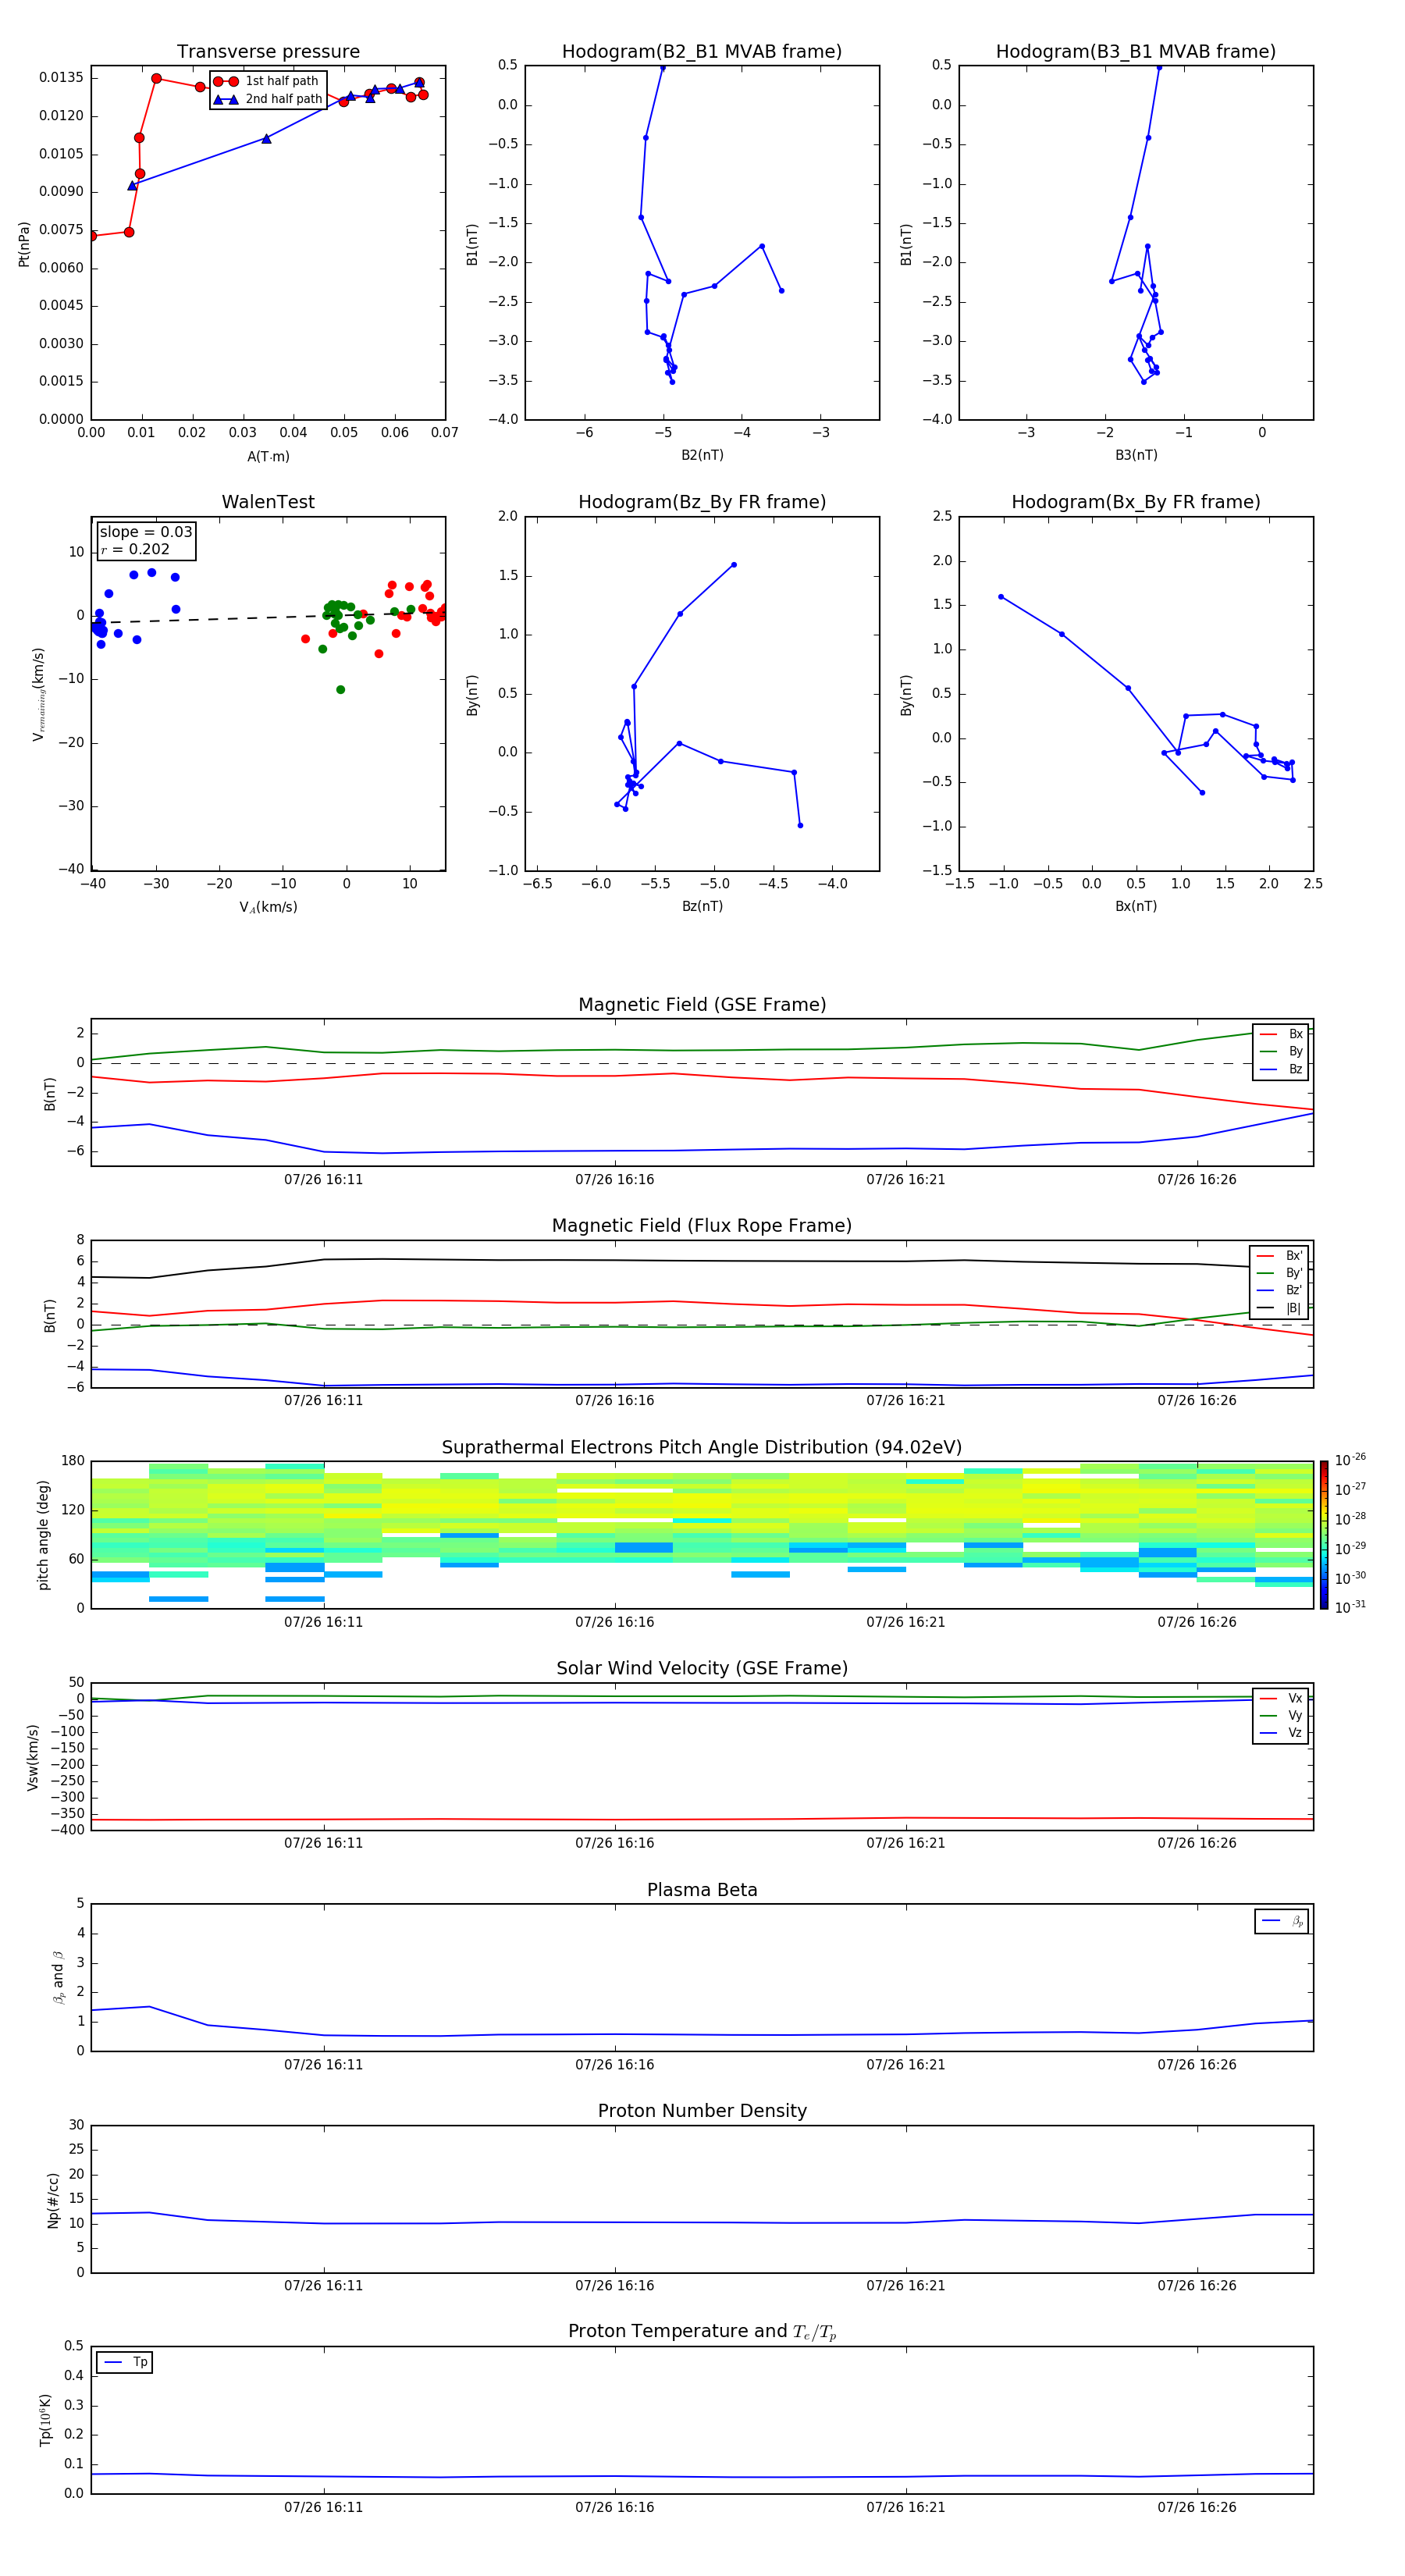
Task: Click the 'slope = 0.03' annotation
Action: tap(146, 532)
